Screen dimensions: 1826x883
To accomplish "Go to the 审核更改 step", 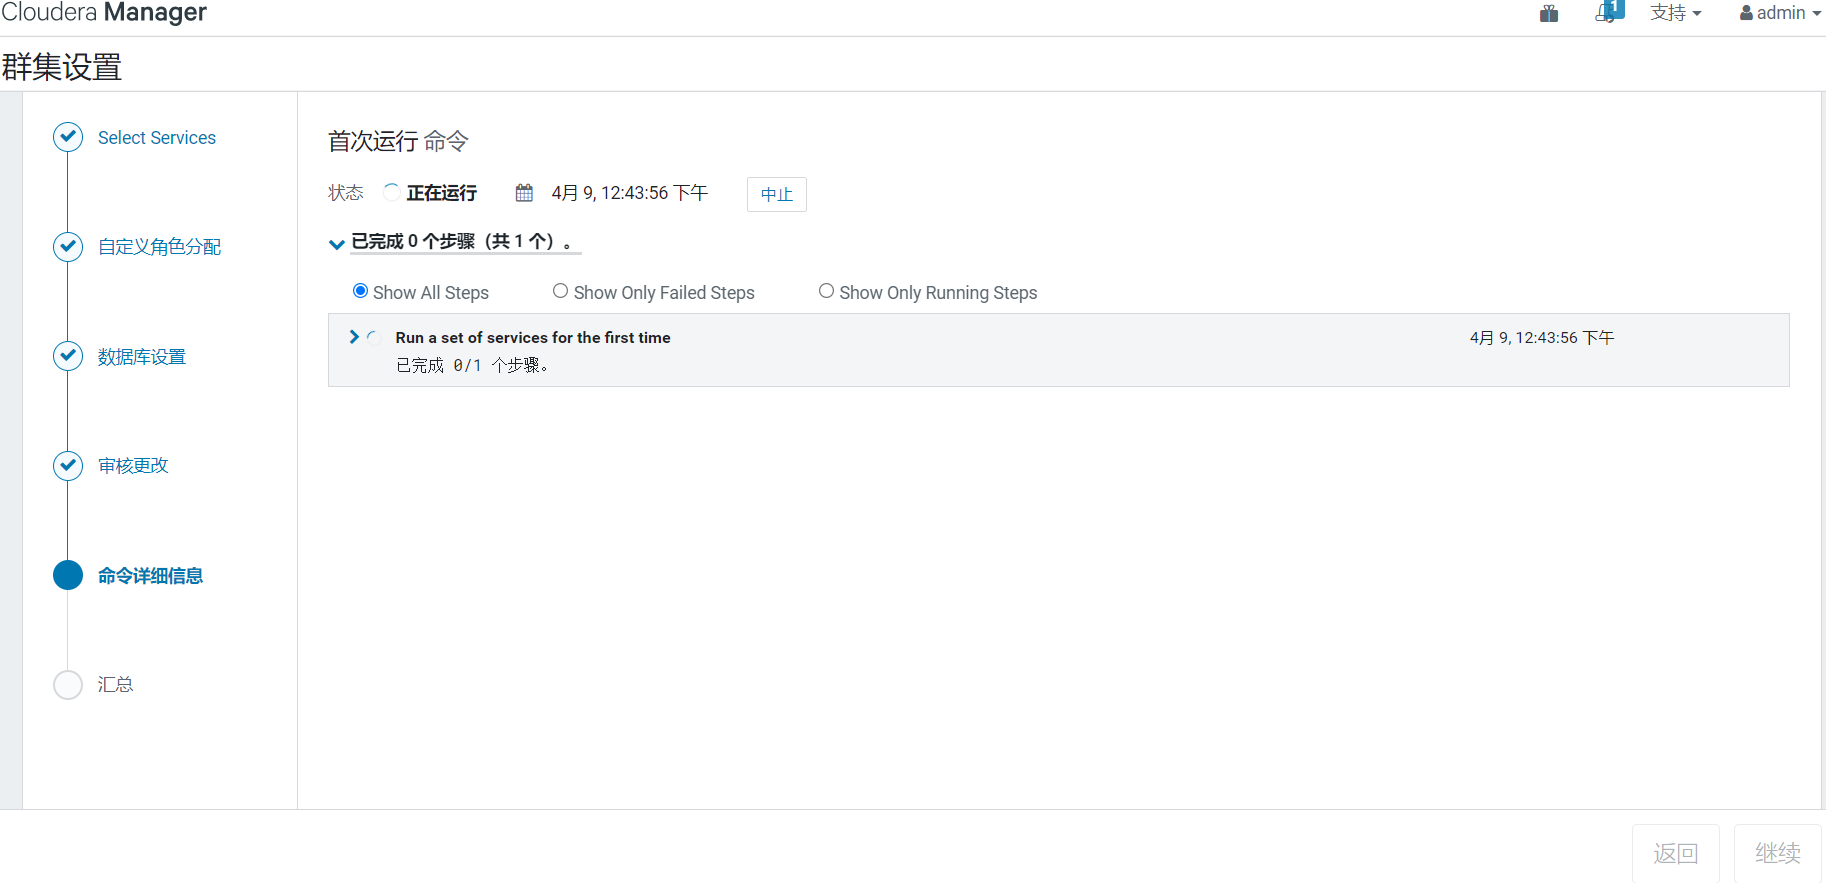I will coord(133,466).
